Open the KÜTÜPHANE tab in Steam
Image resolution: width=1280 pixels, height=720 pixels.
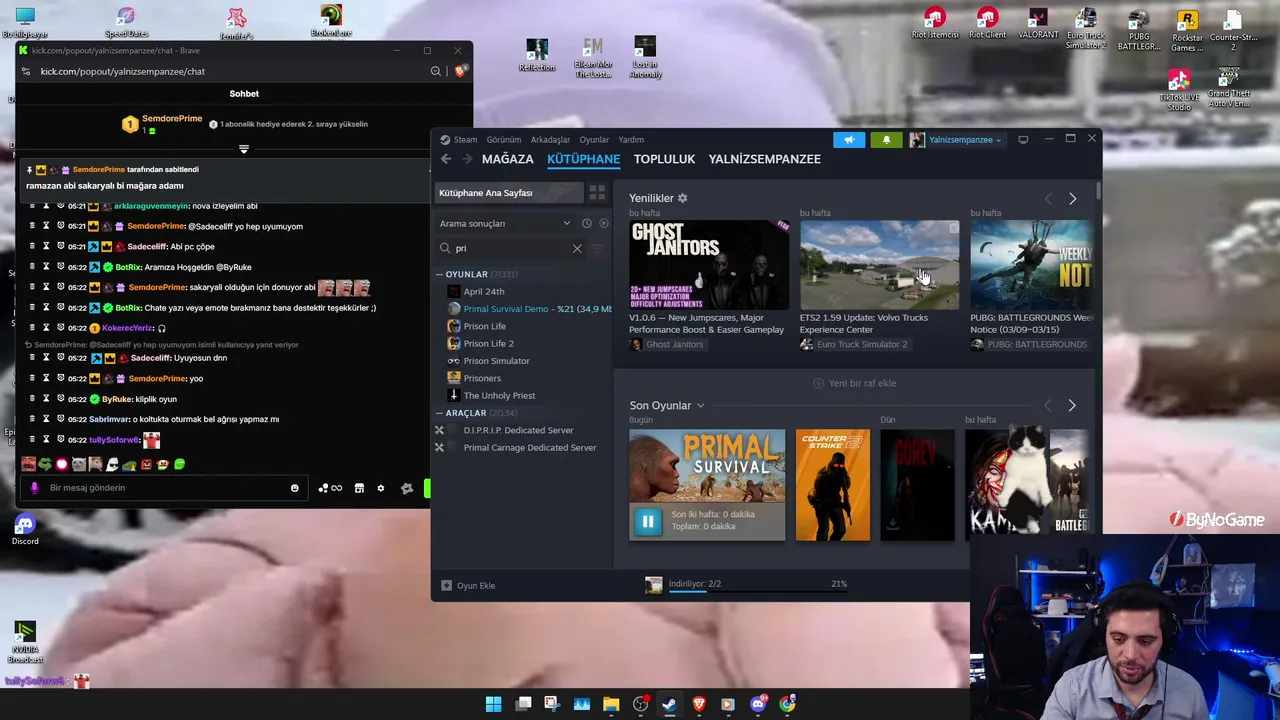click(583, 159)
